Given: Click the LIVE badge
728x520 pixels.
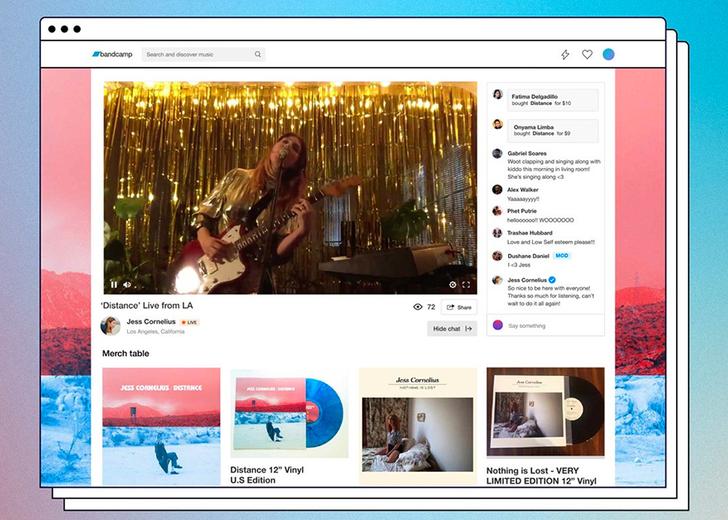Looking at the screenshot, I should pos(189,322).
